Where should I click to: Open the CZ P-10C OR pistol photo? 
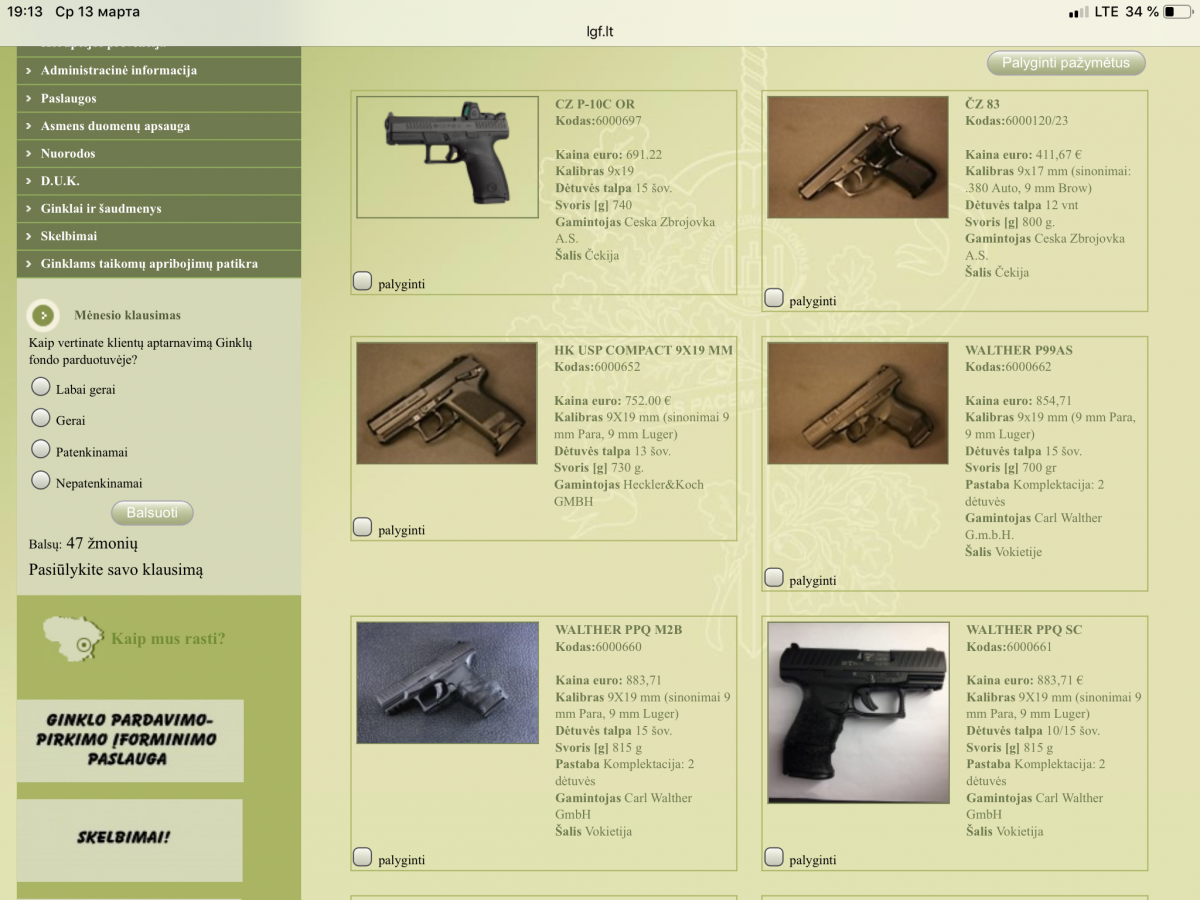447,157
